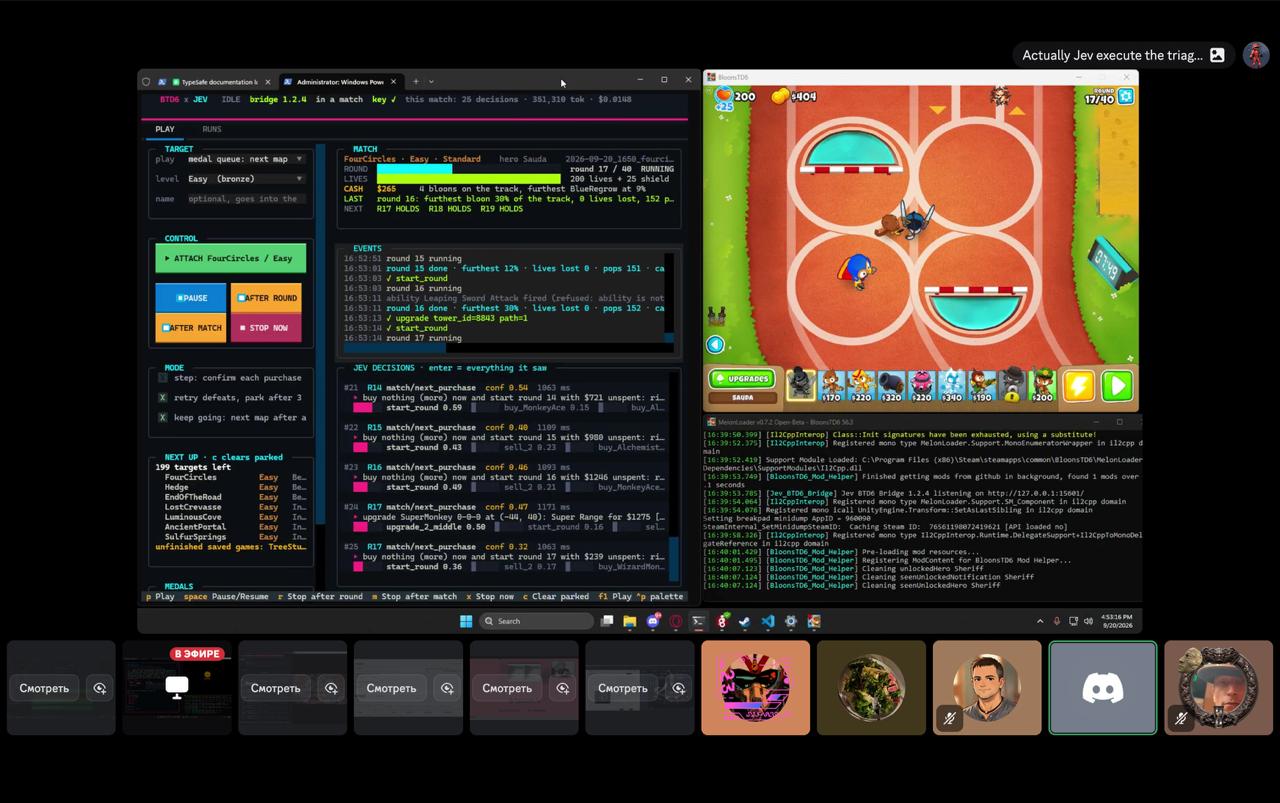This screenshot has height=803, width=1280.
Task: Open Steam from the Windows taskbar
Action: 744,621
